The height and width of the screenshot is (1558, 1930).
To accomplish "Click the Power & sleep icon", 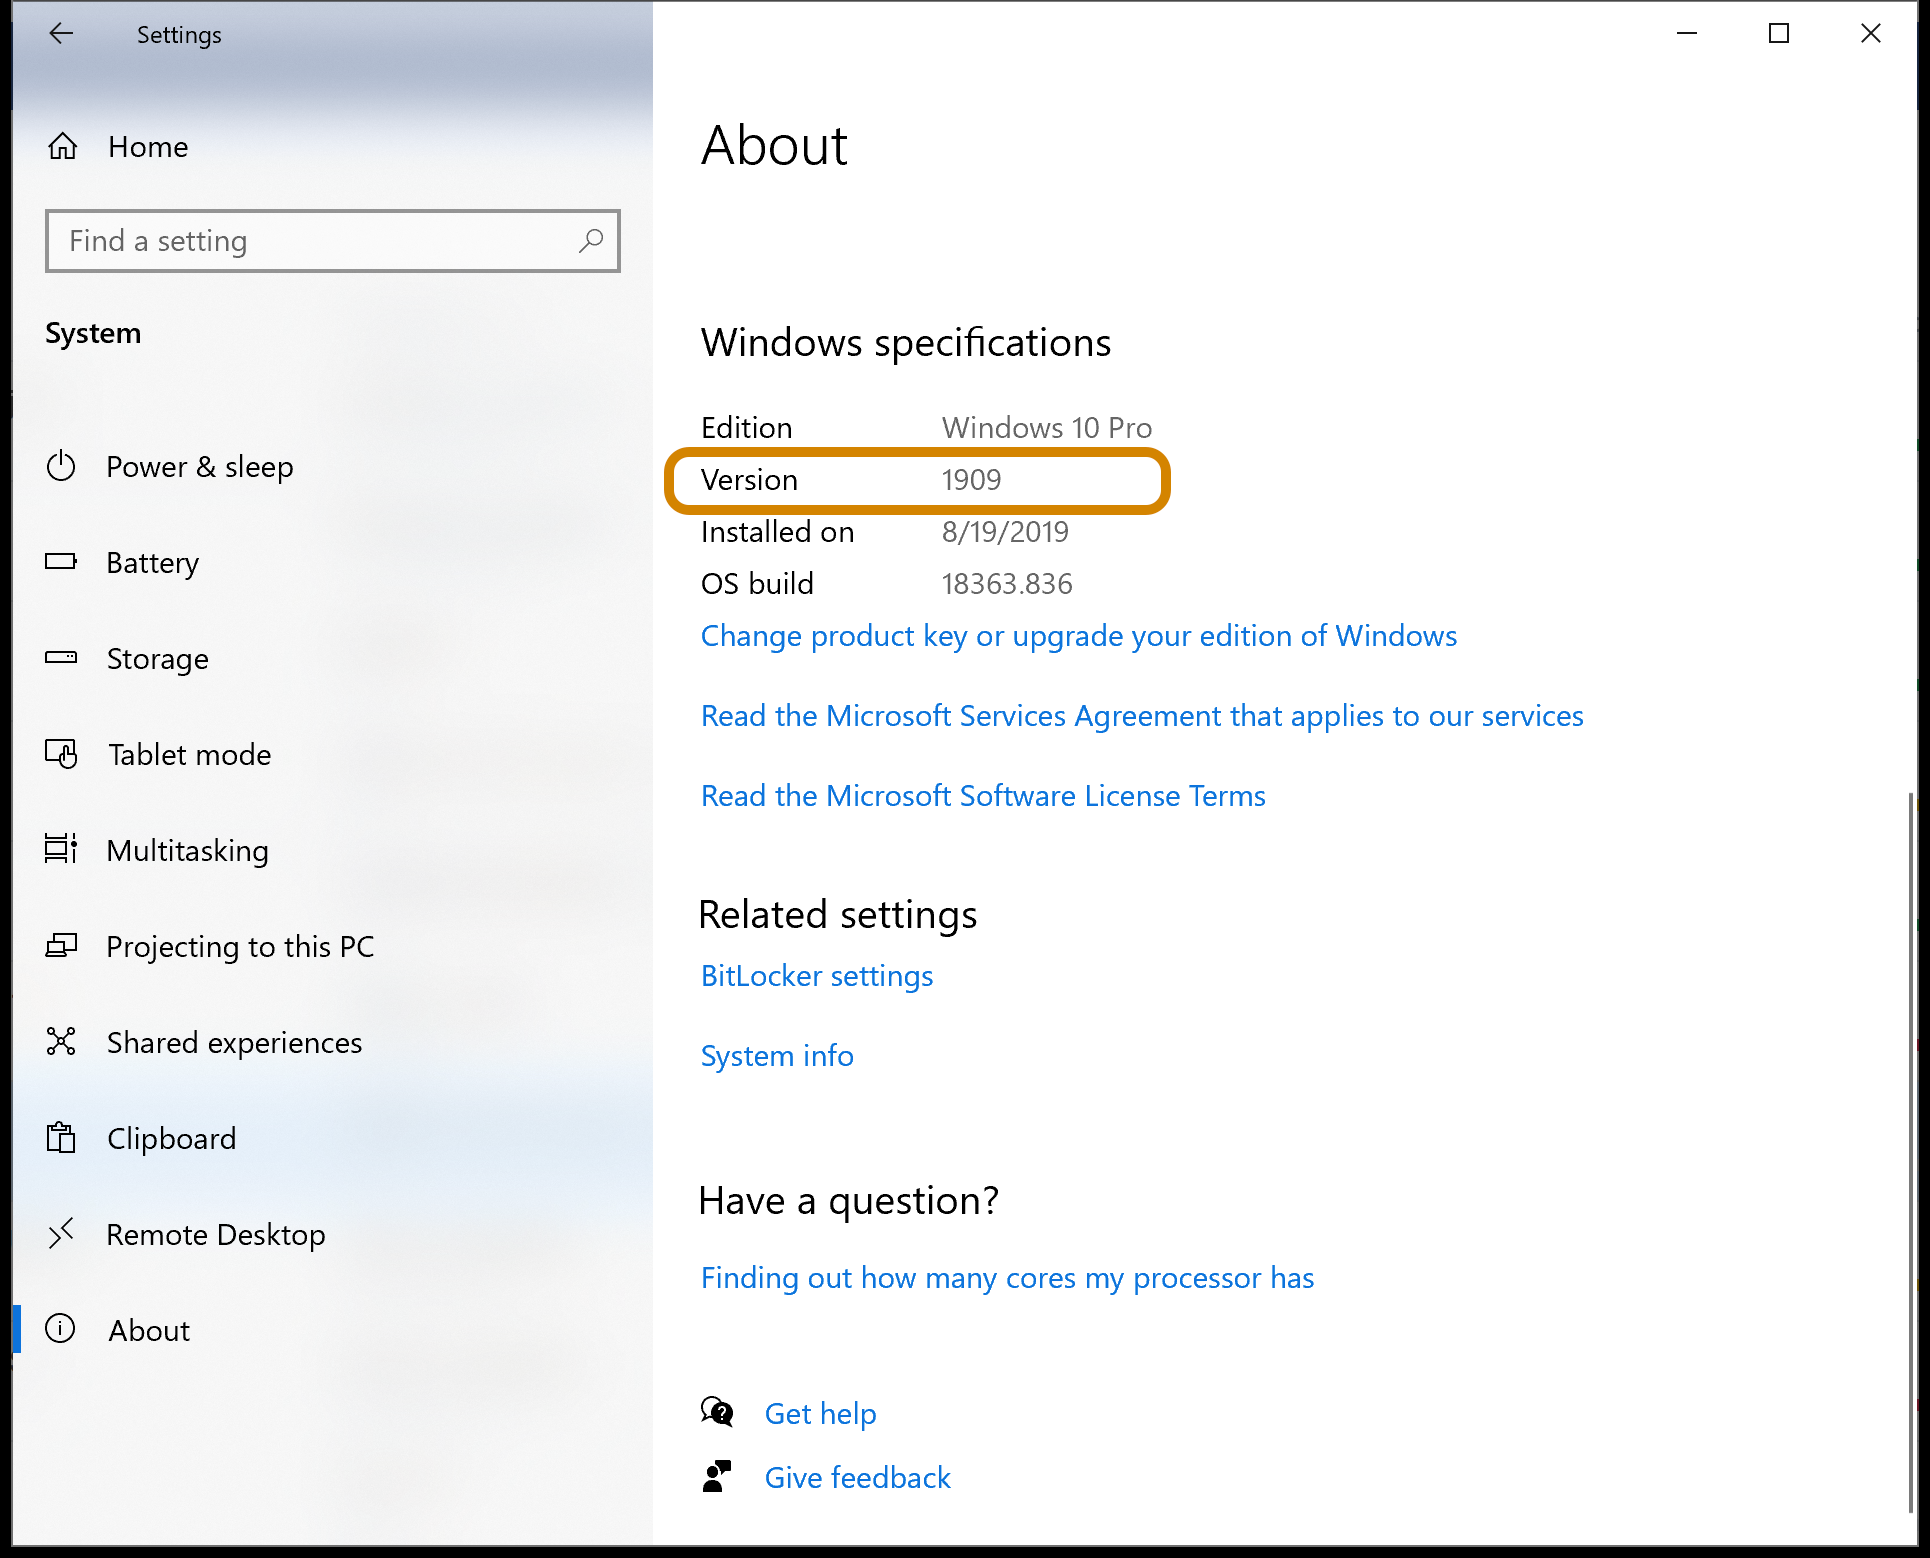I will coord(61,466).
